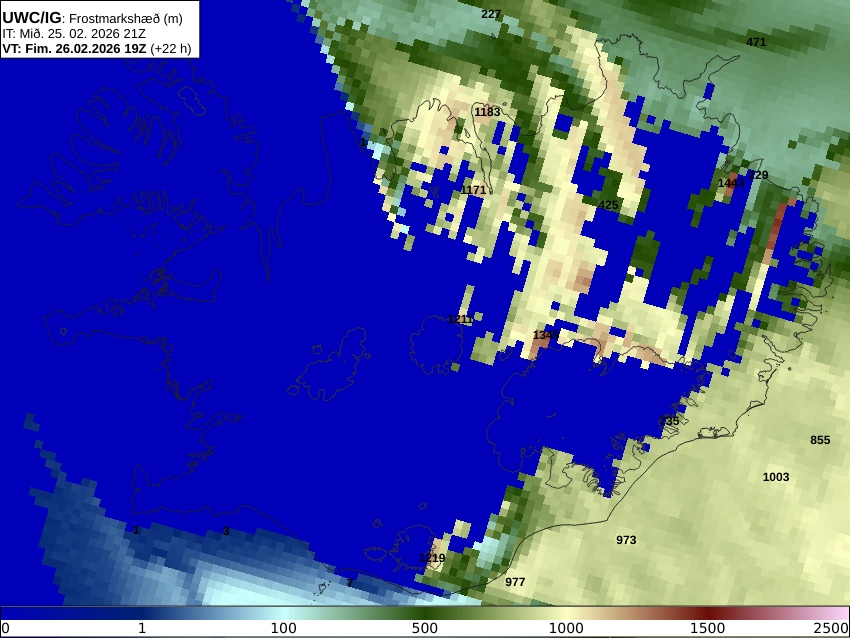Pick the dark red color above the 1500 label
Screen dimensions: 850x638
pos(708,613)
